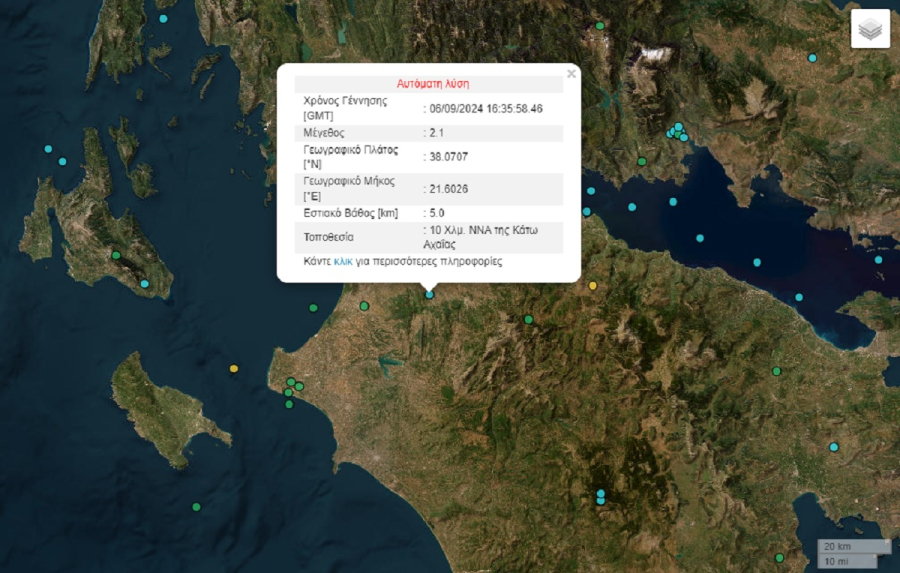Click the cyan marker in the top-right corner area

[x=812, y=58]
